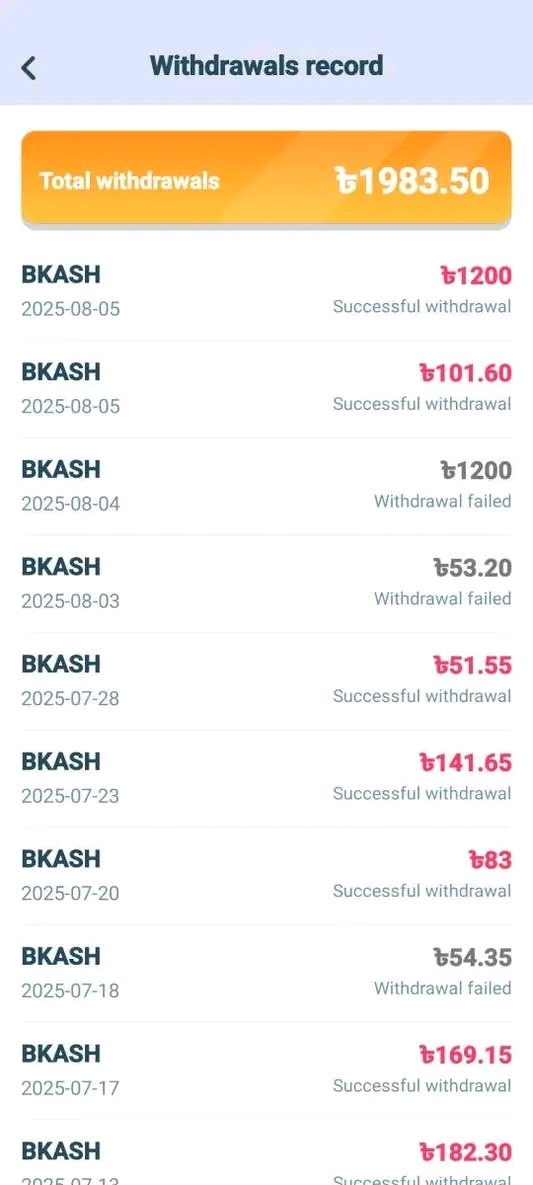Select the failed ৳1200 withdrawal on 2025-08-04
Image resolution: width=533 pixels, height=1185 pixels.
[266, 487]
